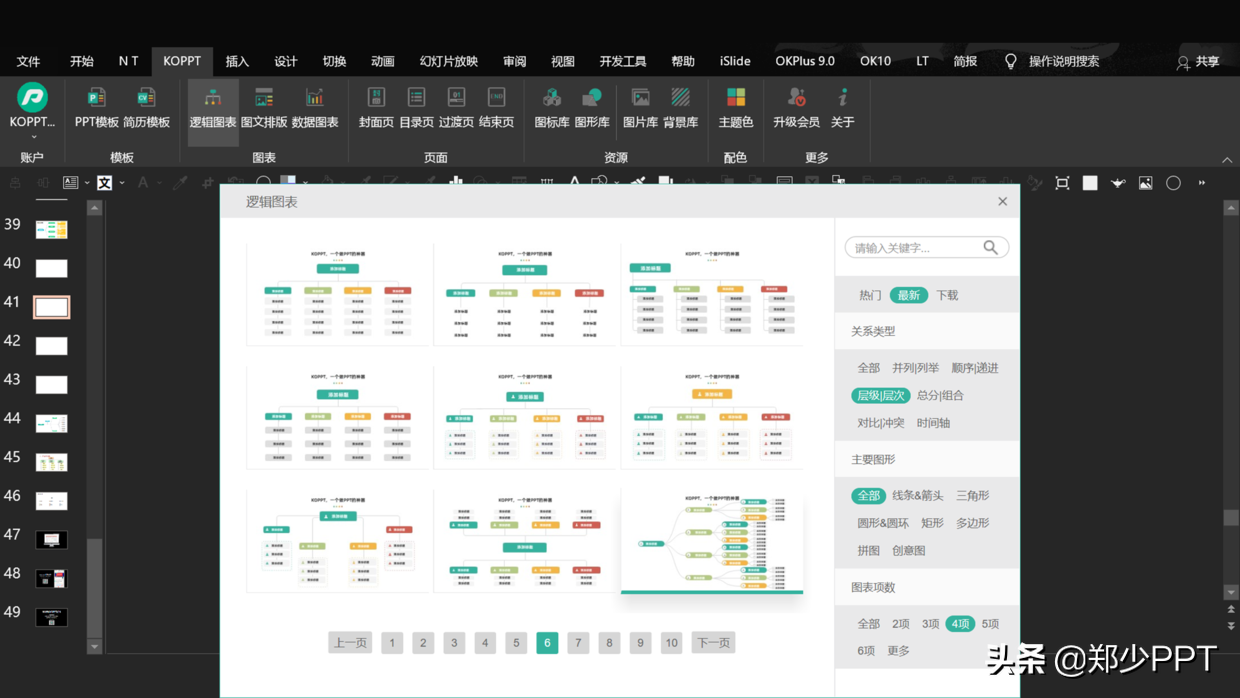Open the OKPlus 9.0 ribbon tab
Viewport: 1240px width, 698px height.
click(805, 61)
